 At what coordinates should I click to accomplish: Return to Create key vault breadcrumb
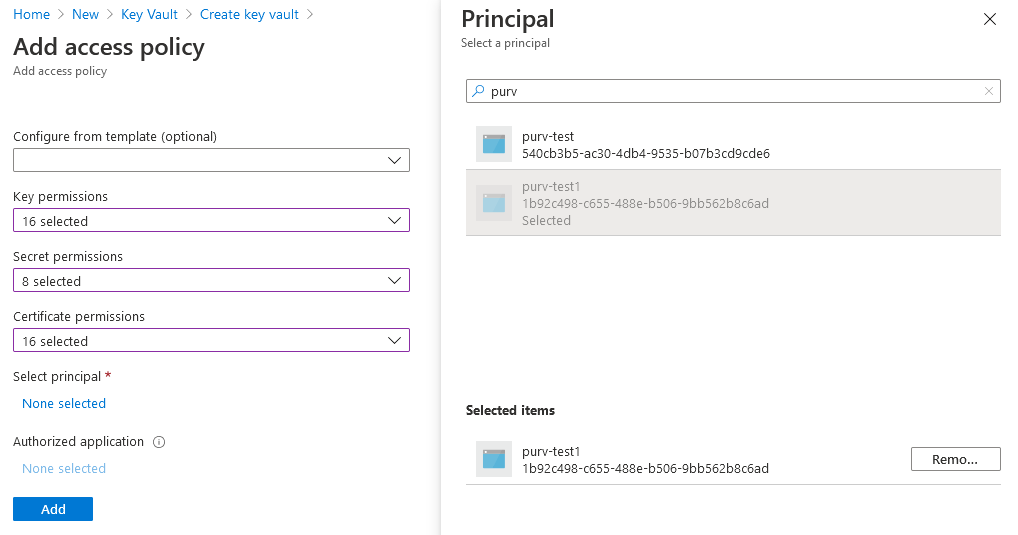tap(249, 15)
